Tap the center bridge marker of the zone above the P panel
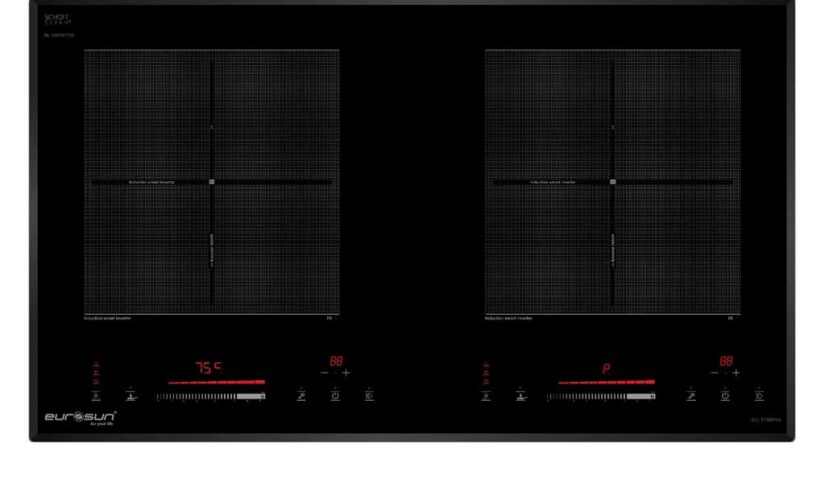The image size is (825, 504). click(612, 182)
